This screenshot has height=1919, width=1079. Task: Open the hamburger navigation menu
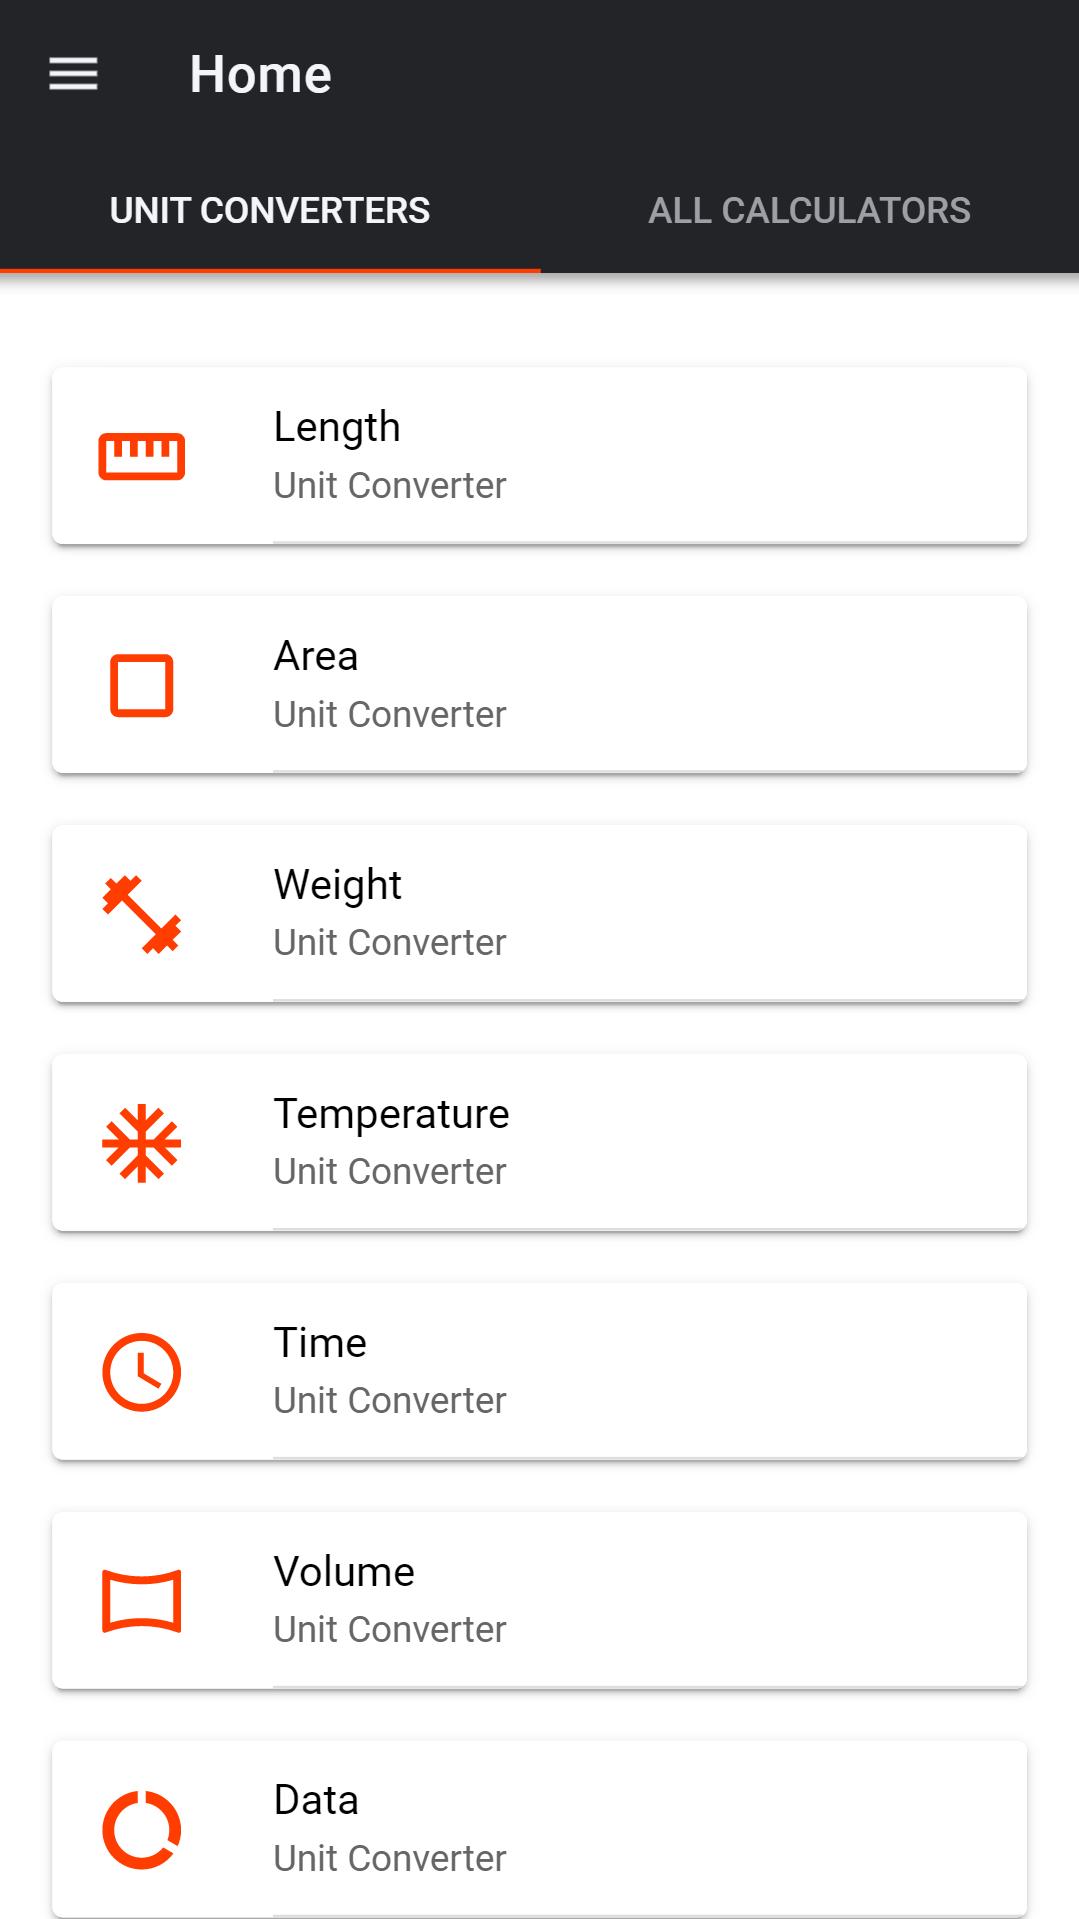click(x=73, y=74)
